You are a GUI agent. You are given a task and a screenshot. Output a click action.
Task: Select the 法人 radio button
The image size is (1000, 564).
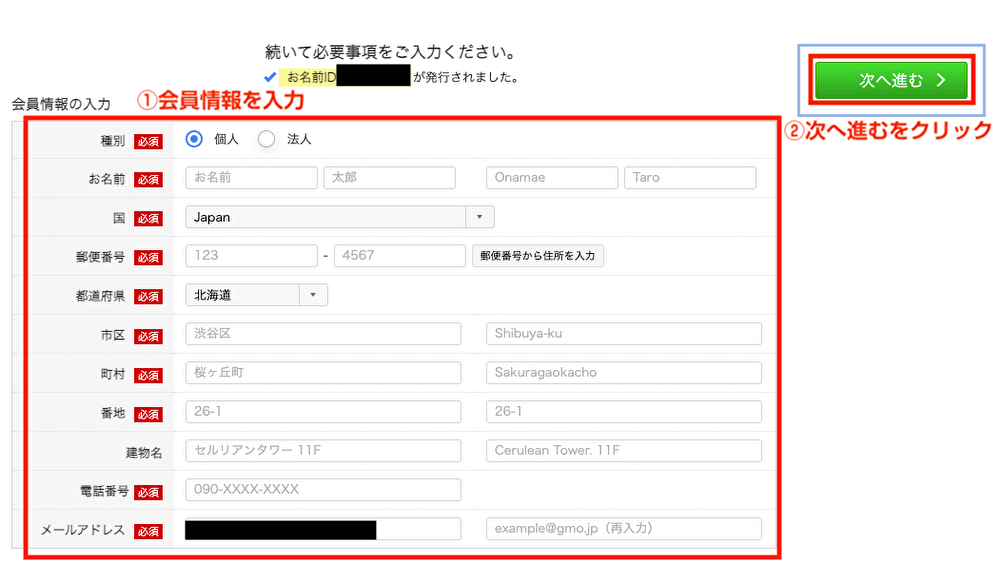point(266,140)
